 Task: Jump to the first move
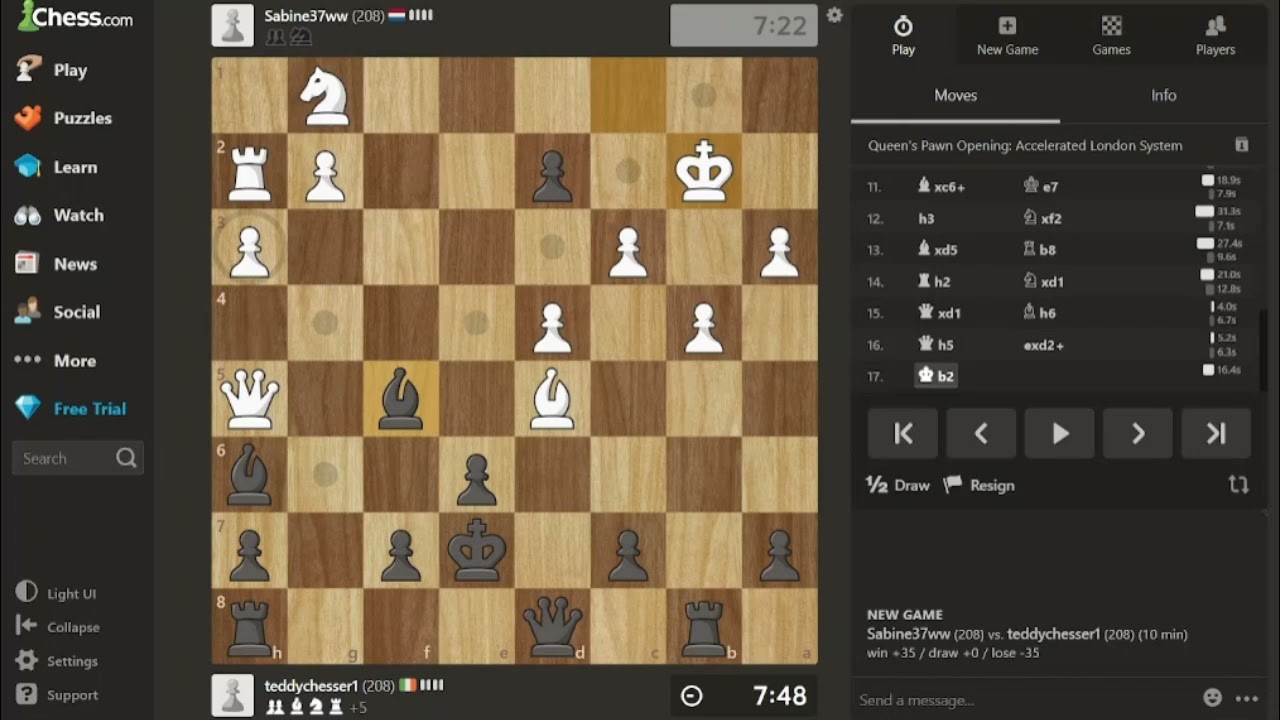(x=903, y=433)
